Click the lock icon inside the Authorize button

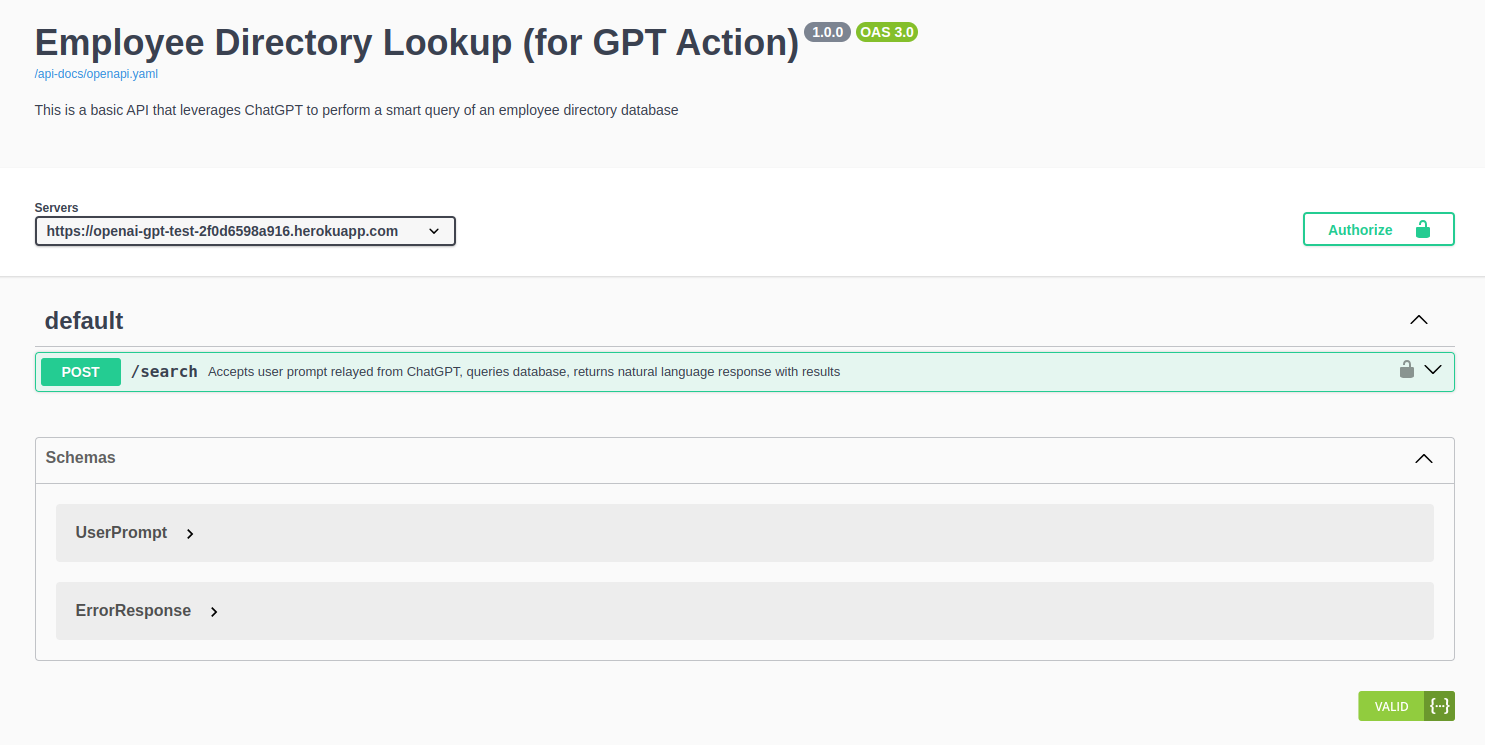(x=1422, y=229)
